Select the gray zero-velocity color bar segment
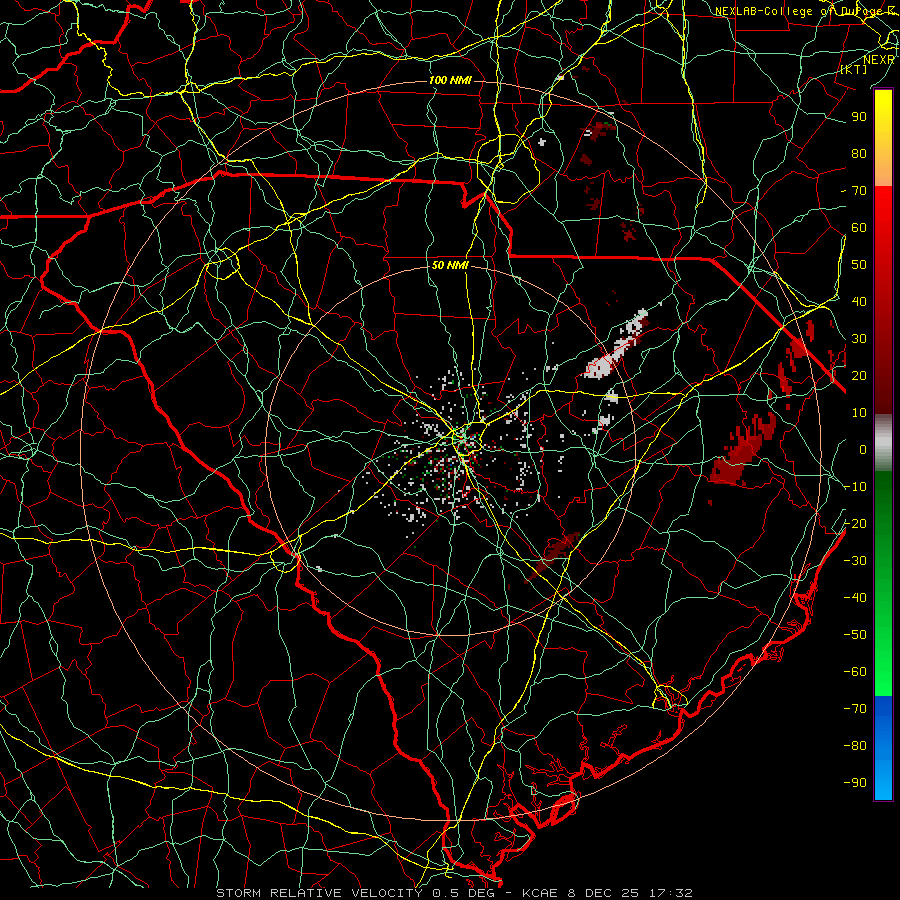Screen dimensions: 900x900 (x=883, y=442)
